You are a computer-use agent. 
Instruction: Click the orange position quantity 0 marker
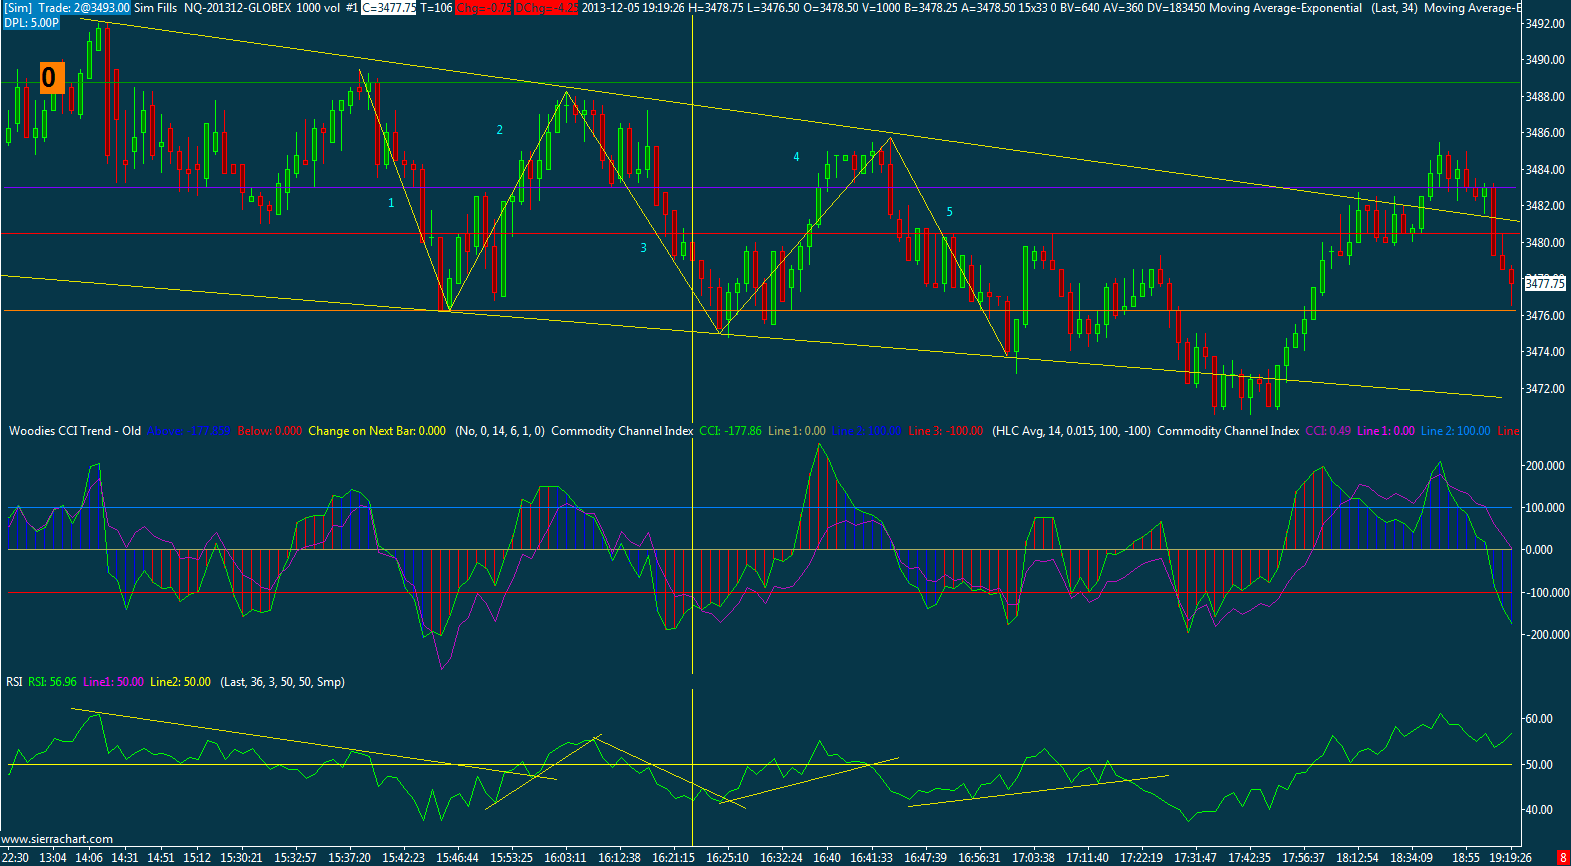click(x=52, y=77)
